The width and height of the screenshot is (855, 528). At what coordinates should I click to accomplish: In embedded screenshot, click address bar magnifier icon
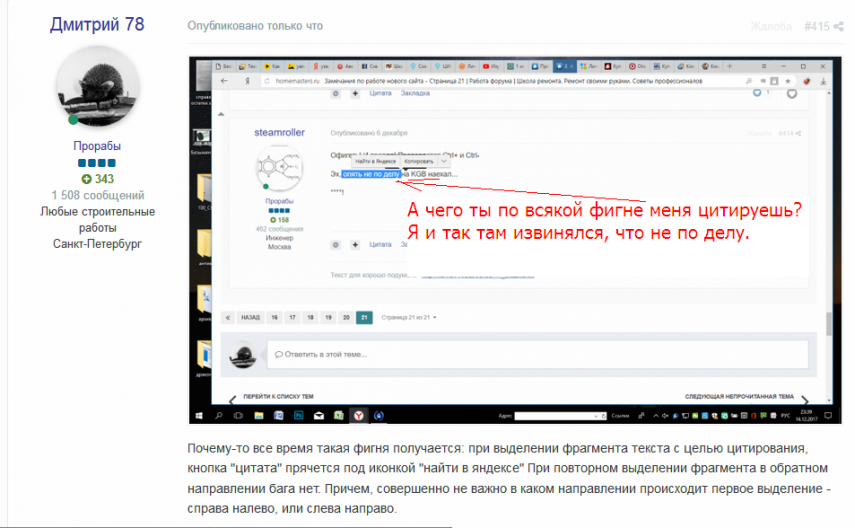tap(749, 81)
